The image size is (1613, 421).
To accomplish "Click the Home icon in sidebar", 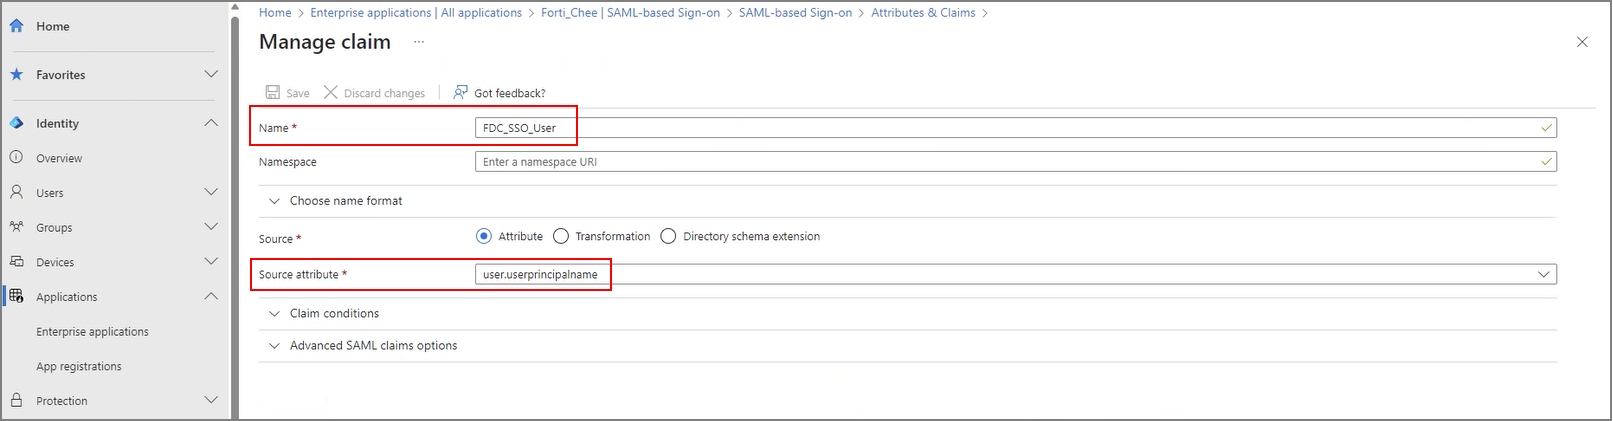I will [16, 26].
